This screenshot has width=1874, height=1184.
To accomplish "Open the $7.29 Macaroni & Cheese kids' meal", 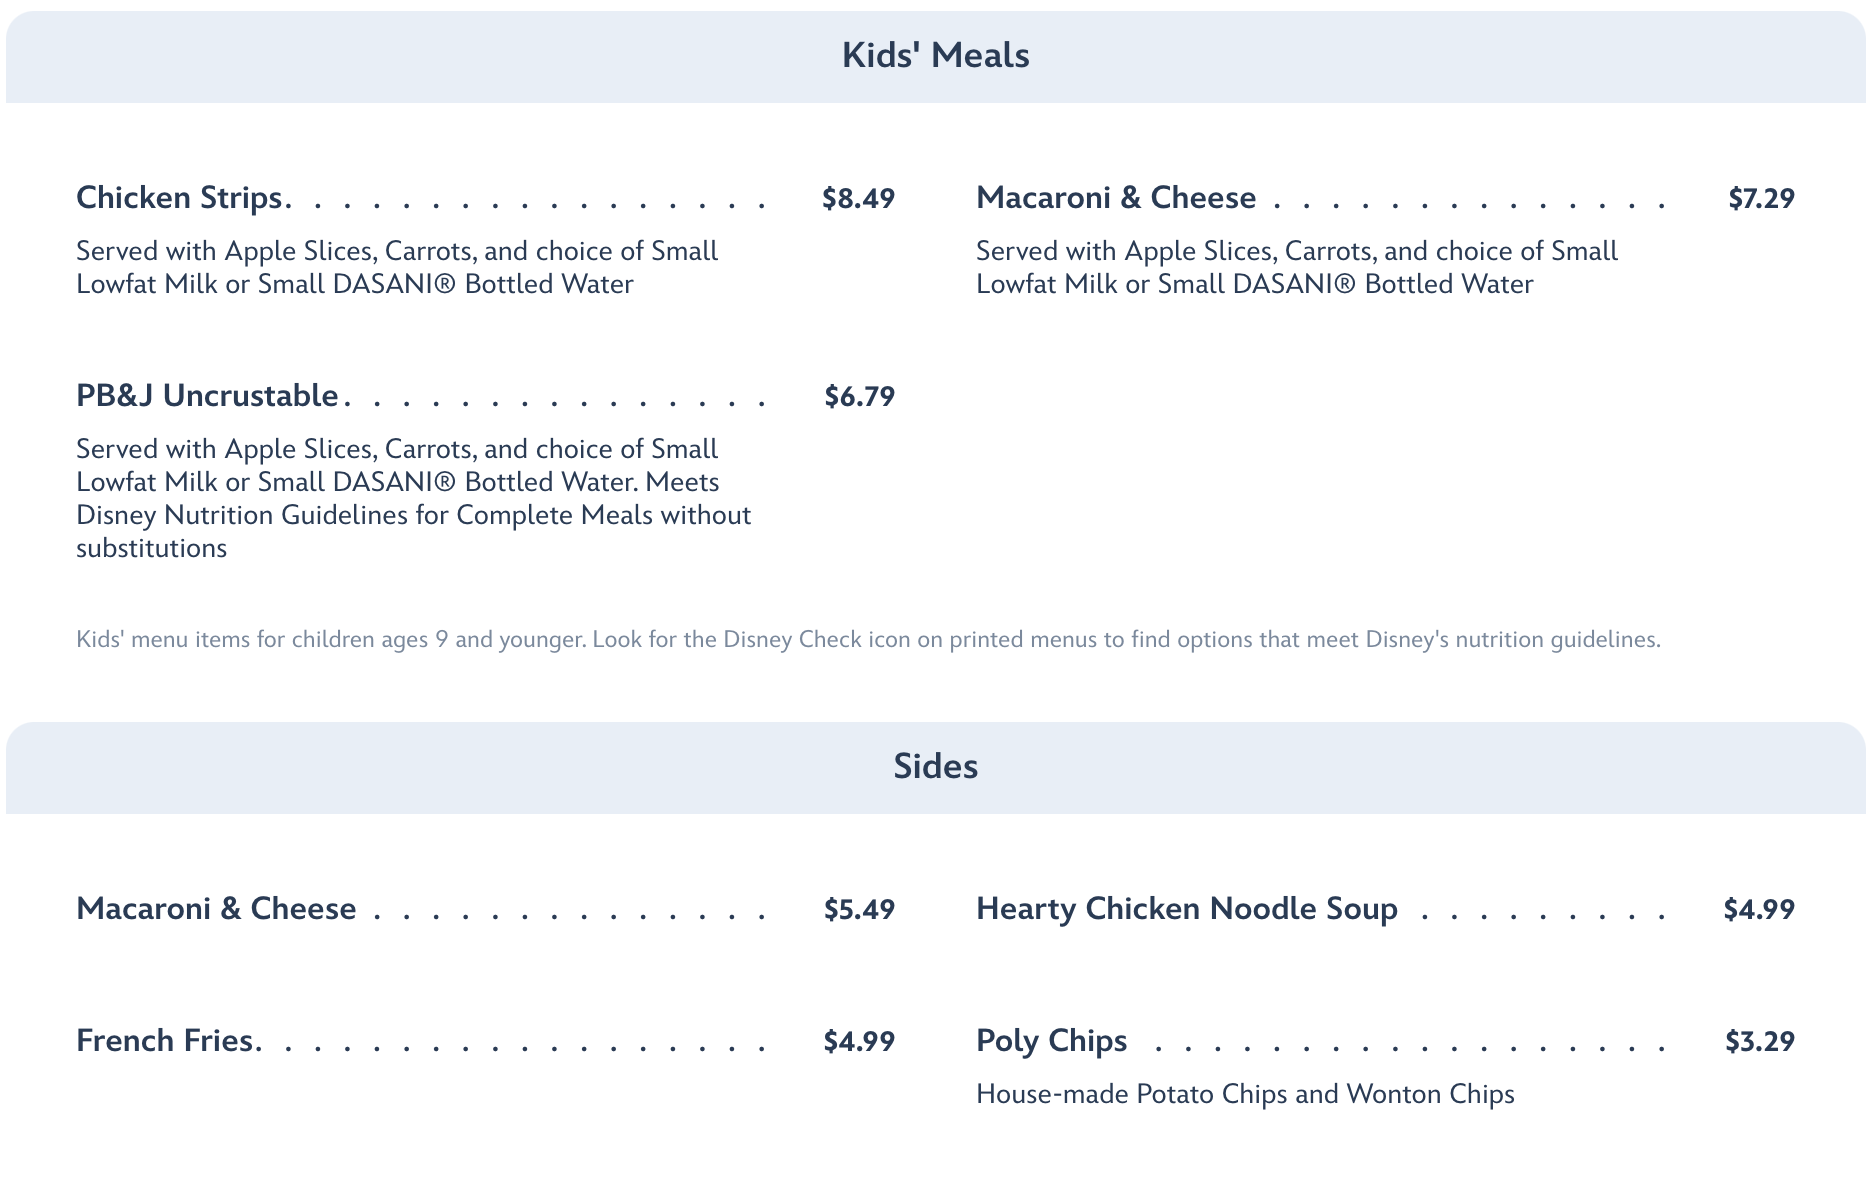I will pos(1115,198).
